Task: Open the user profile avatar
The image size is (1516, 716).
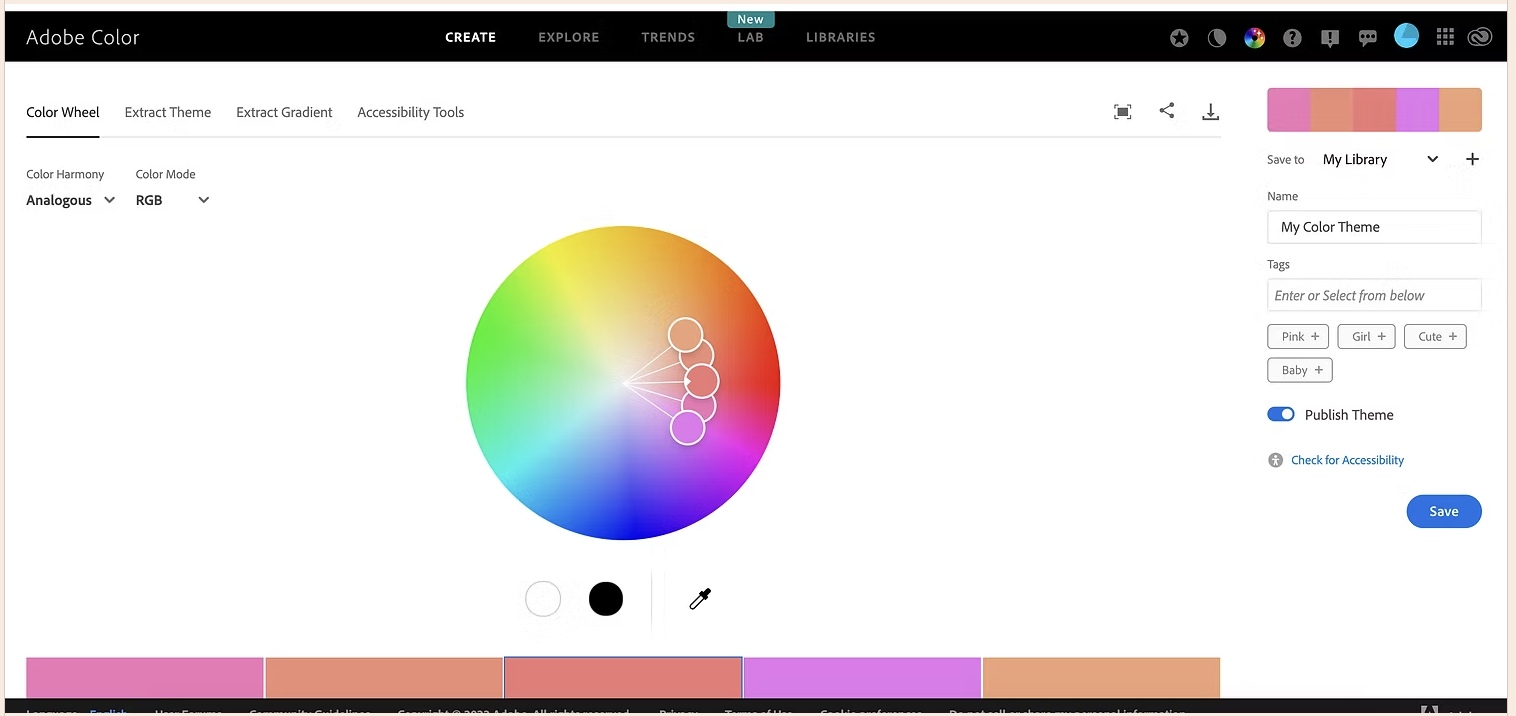Action: pyautogui.click(x=1406, y=36)
